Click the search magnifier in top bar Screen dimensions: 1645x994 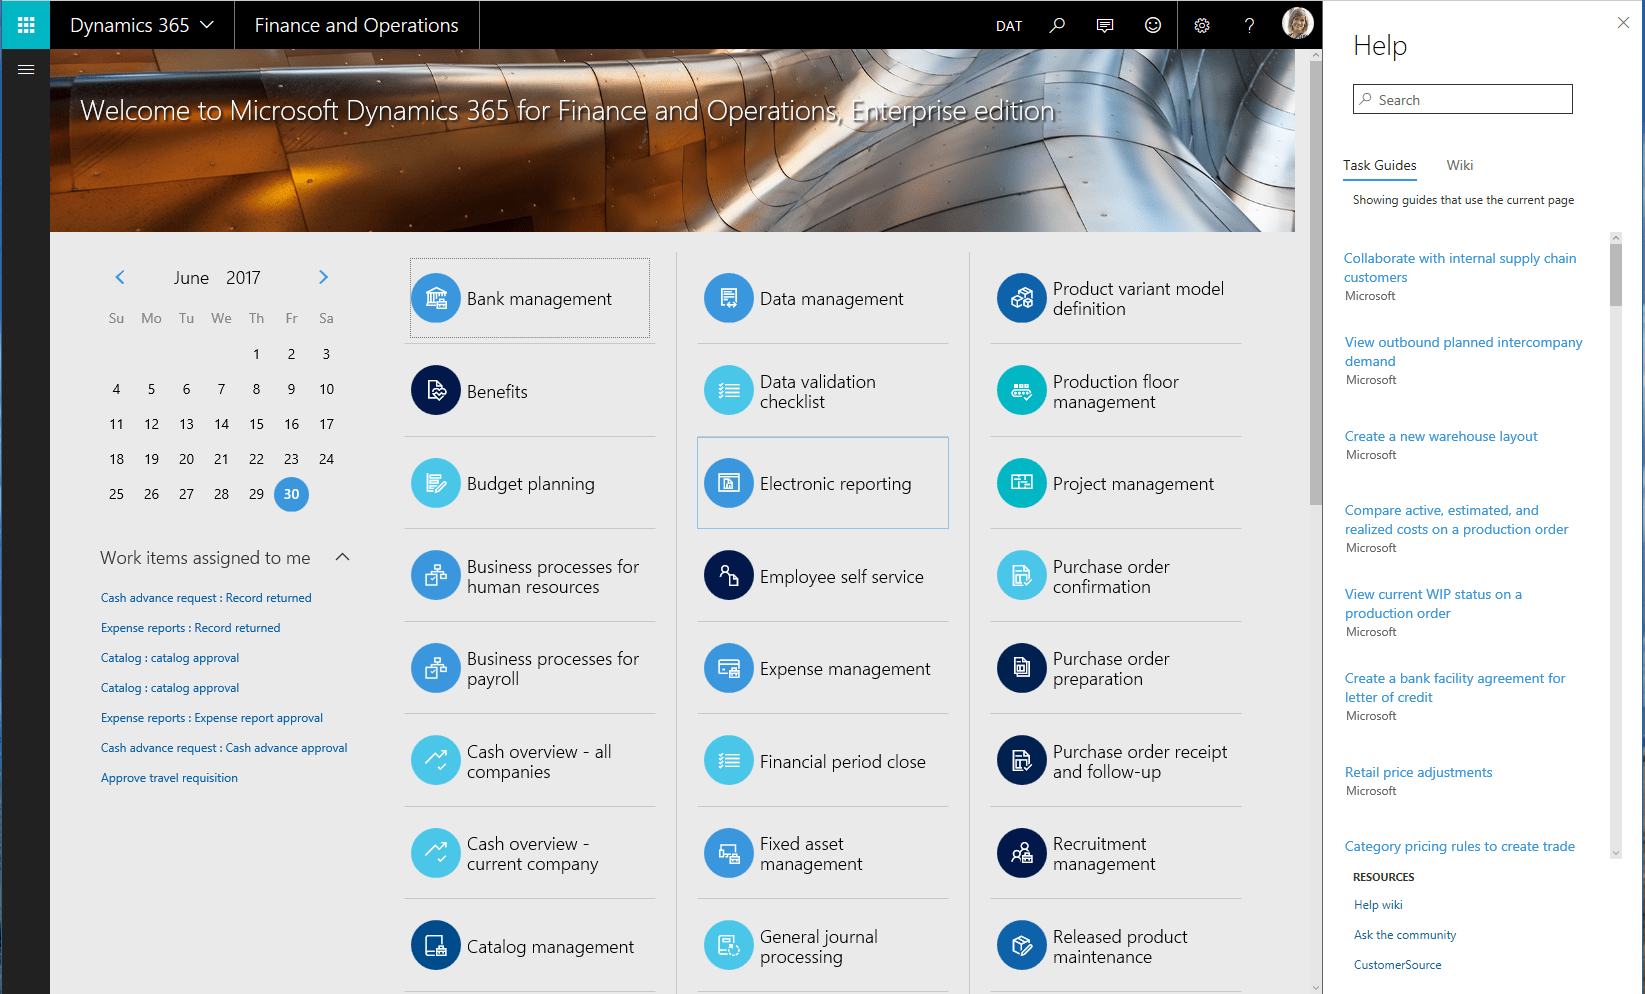(1057, 25)
